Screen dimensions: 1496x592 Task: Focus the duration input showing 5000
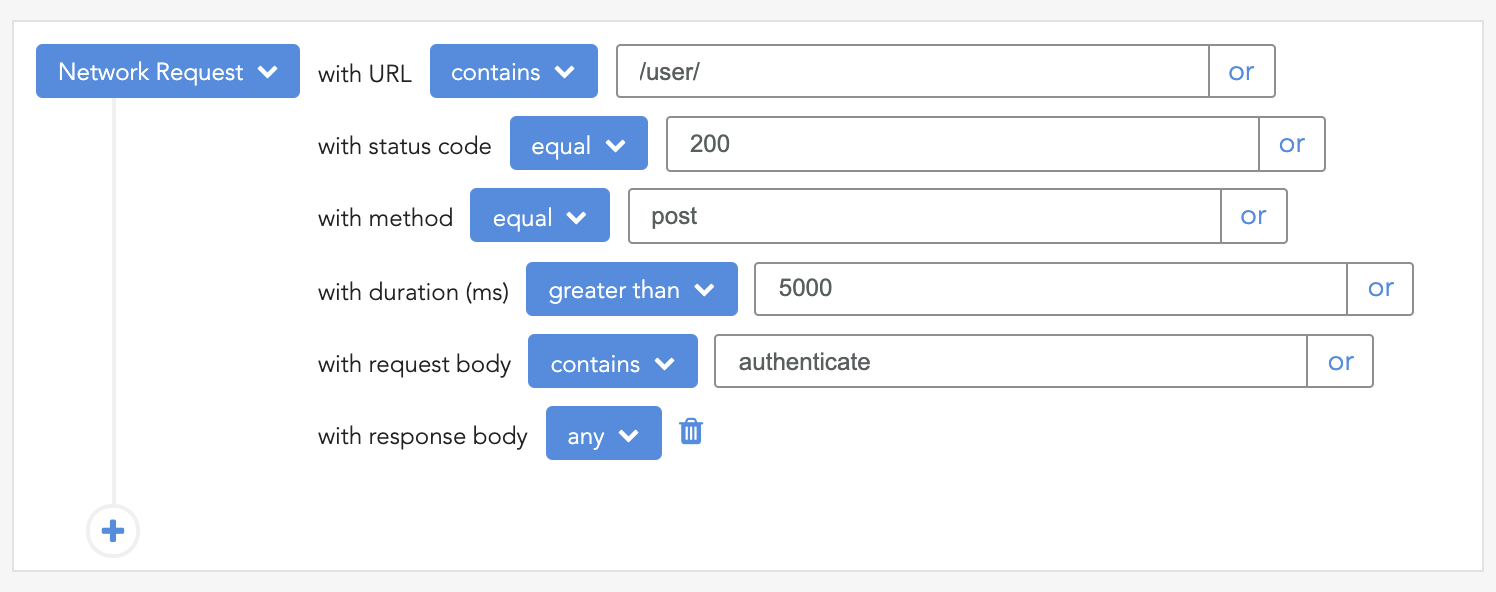pyautogui.click(x=1050, y=290)
